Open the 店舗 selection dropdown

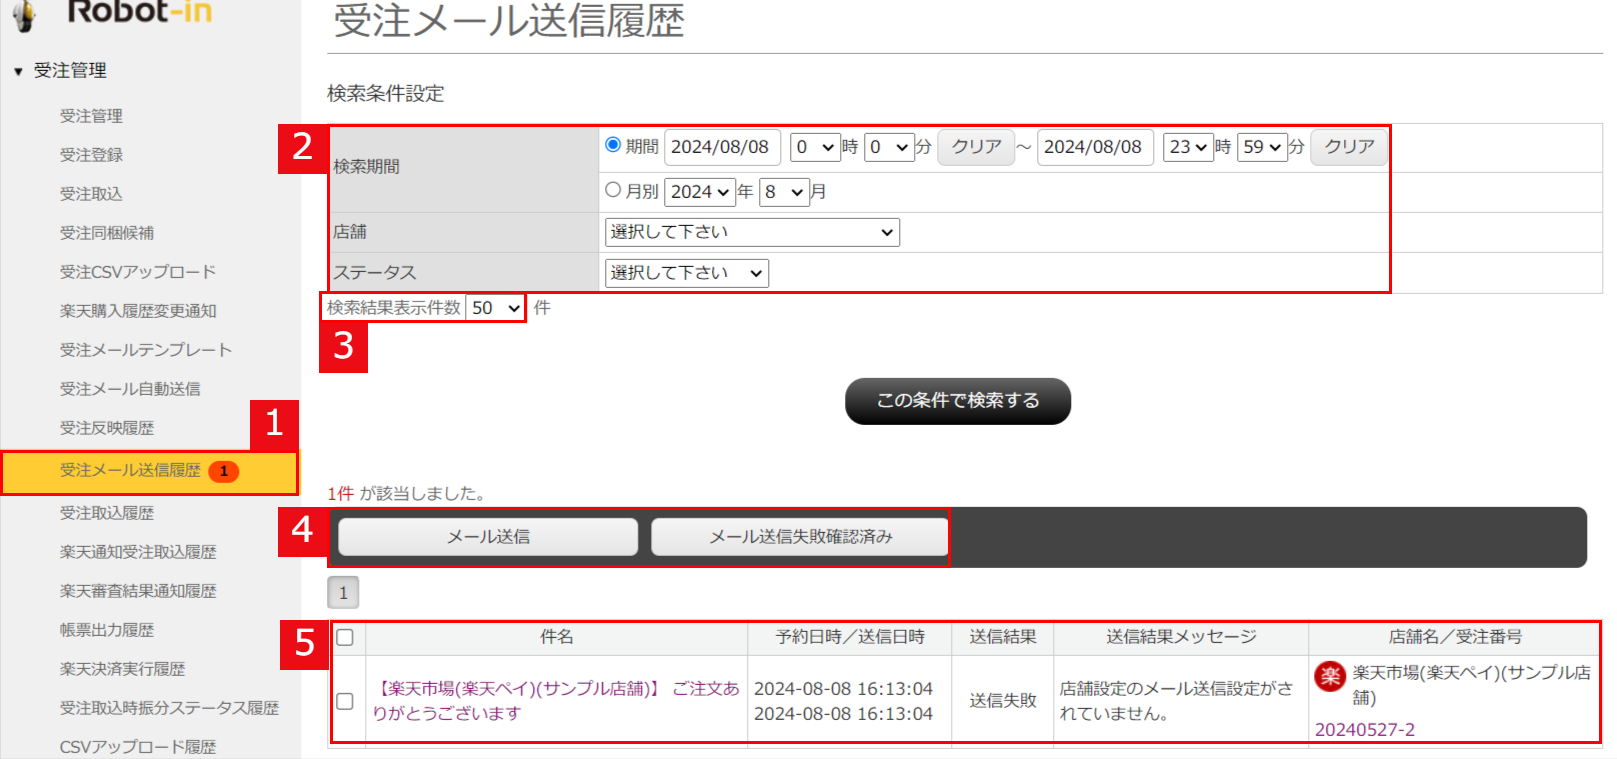pyautogui.click(x=752, y=232)
